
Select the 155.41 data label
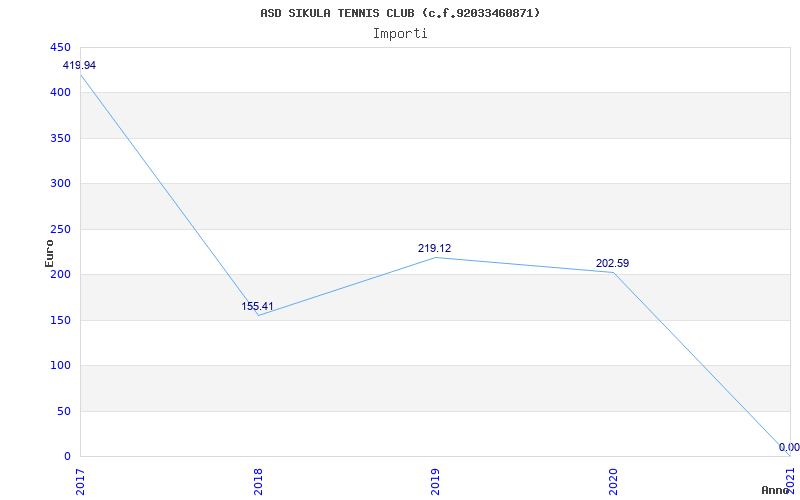click(x=257, y=307)
